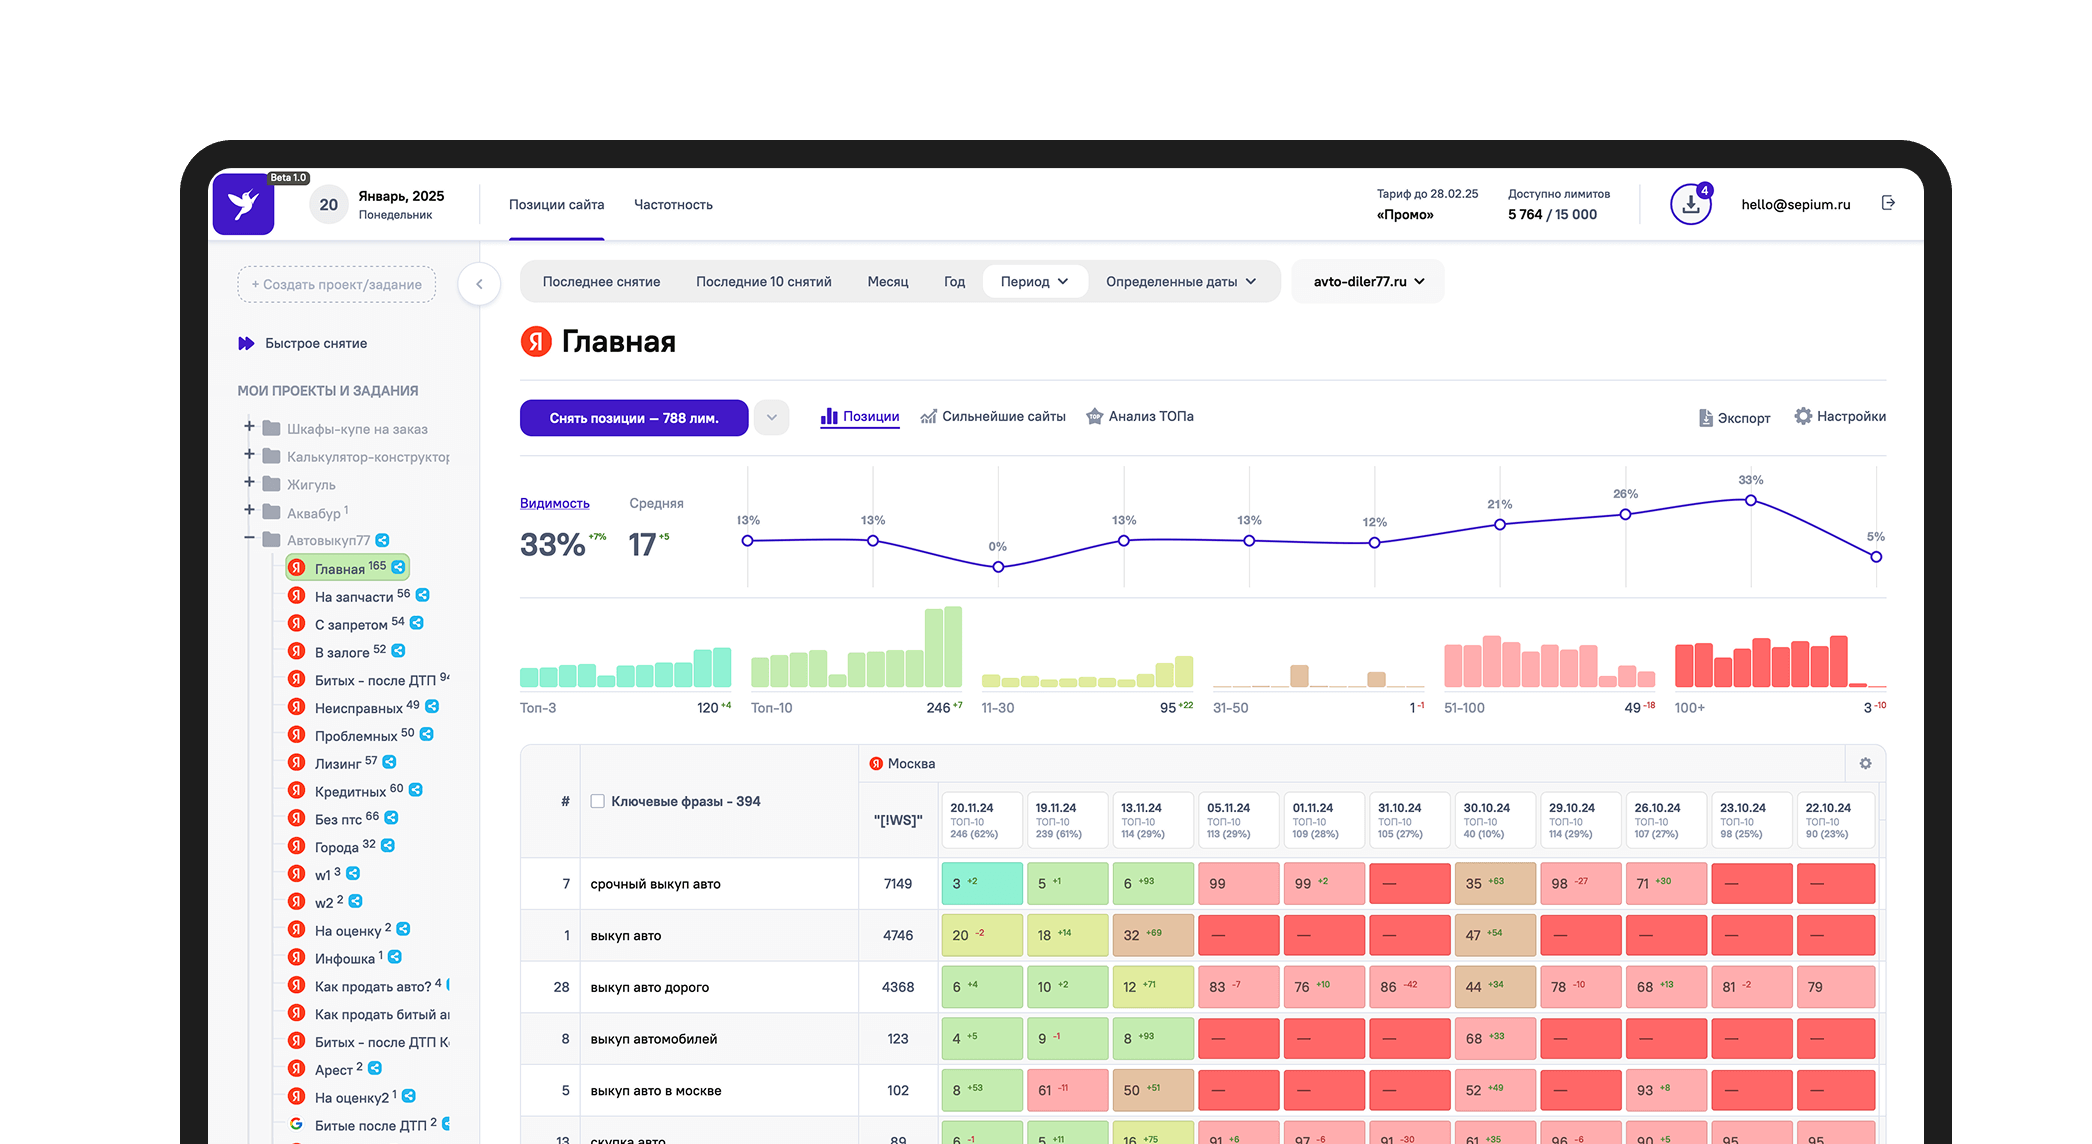Screen dimensions: 2092x1144
Task: Click the Средняя metric label
Action: point(656,503)
